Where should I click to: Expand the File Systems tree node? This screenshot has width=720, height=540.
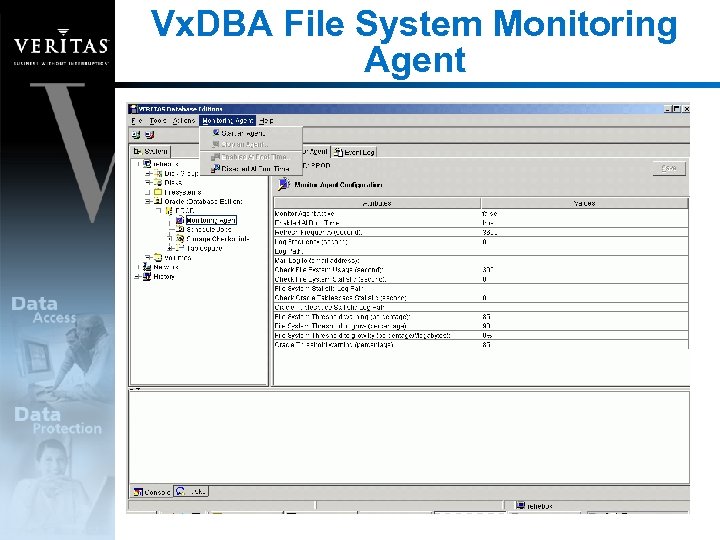[148, 192]
